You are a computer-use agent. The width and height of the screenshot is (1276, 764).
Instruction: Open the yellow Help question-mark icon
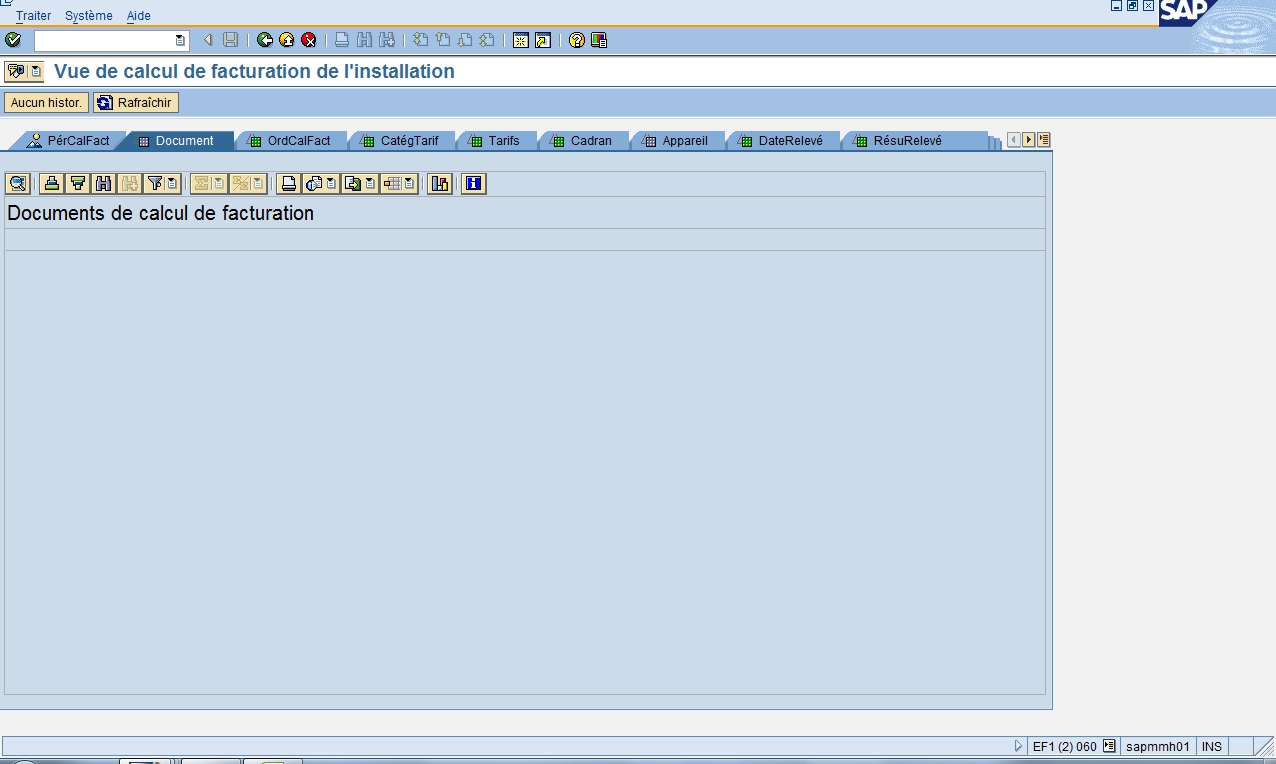[577, 40]
